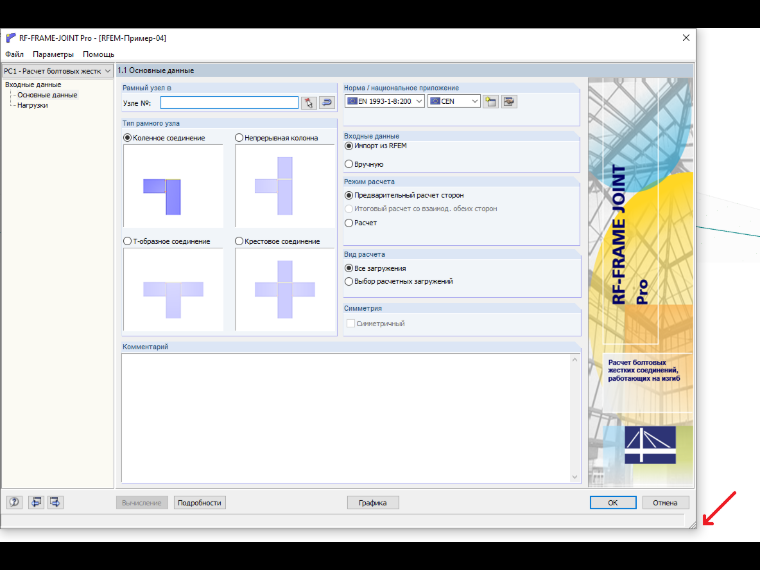Click inside the Комментарий text area
Viewport: 760px width, 570px height.
(346, 418)
